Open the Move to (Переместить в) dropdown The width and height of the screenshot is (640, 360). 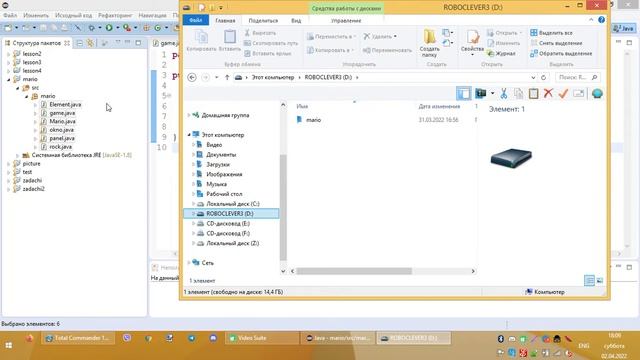click(x=331, y=36)
